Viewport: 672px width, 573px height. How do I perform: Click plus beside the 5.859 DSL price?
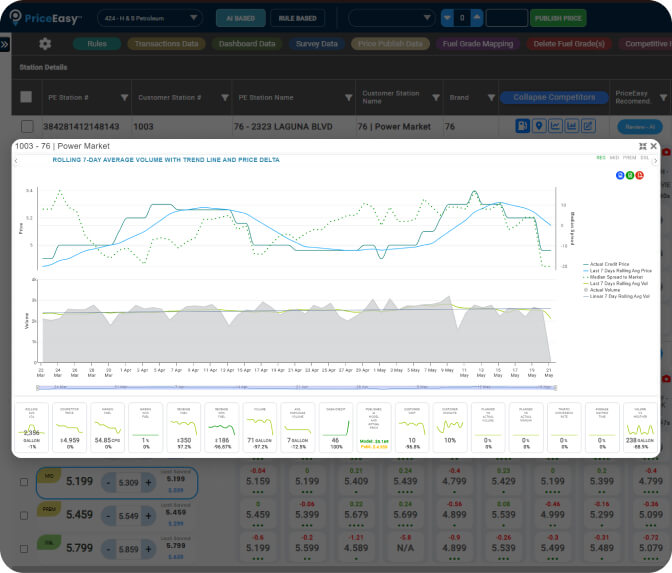tap(148, 549)
